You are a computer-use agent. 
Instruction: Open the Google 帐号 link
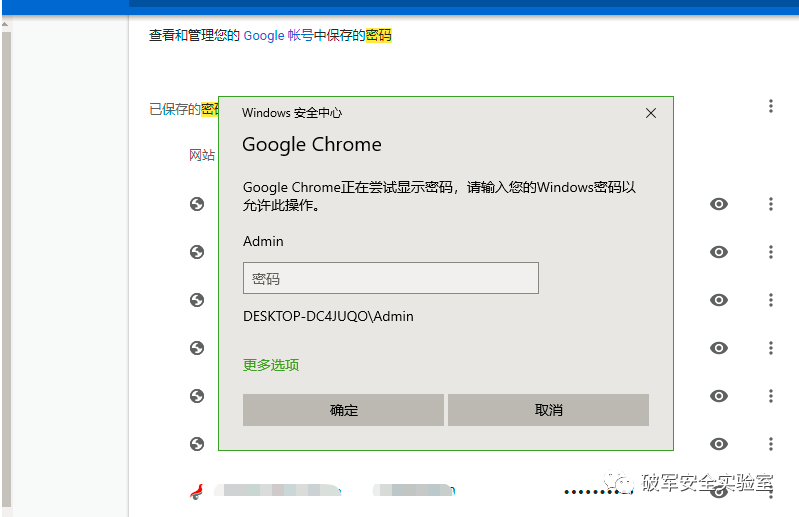tap(278, 35)
